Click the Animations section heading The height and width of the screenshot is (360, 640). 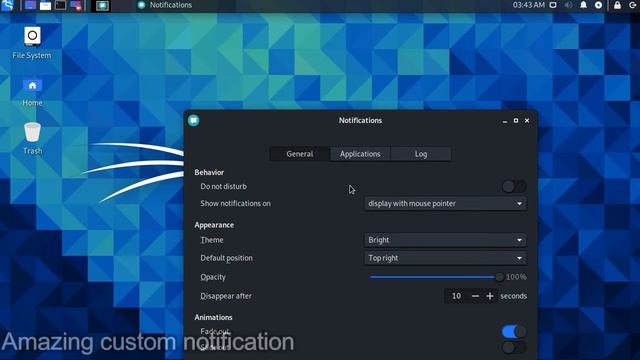click(x=213, y=317)
